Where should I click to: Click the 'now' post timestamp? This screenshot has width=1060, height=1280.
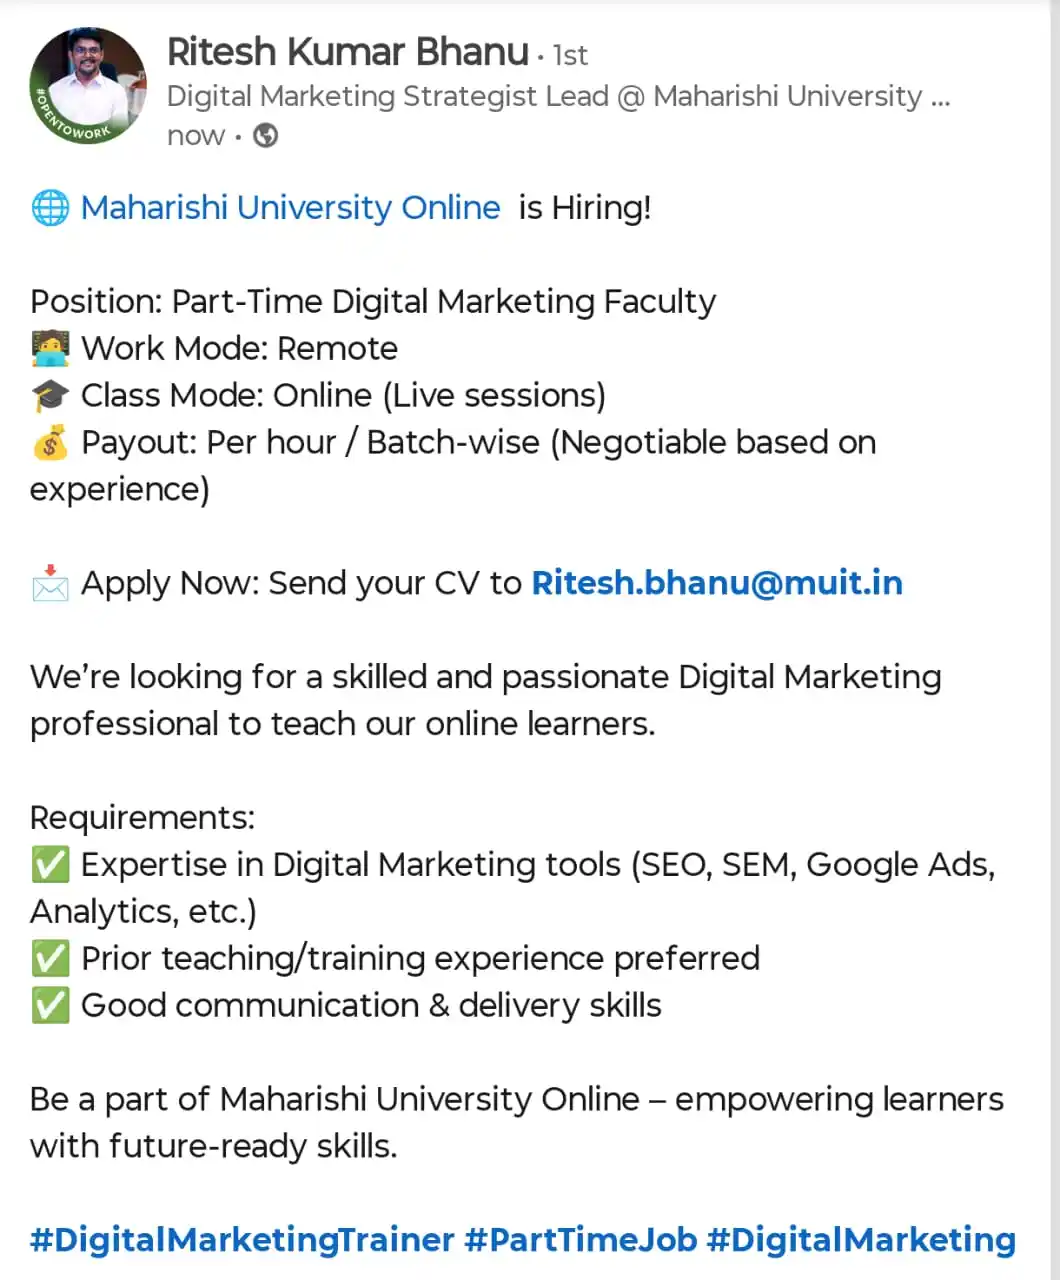click(196, 136)
